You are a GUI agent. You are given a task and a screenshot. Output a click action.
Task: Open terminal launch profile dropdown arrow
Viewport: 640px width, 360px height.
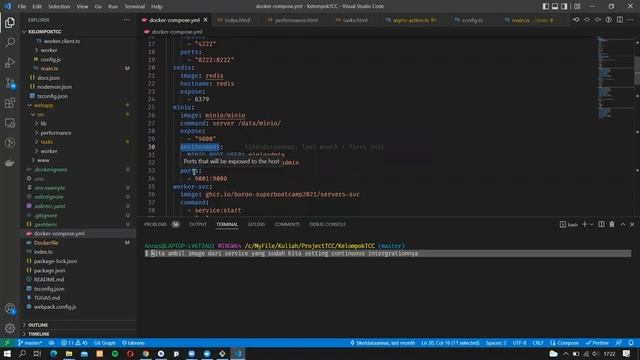click(591, 224)
